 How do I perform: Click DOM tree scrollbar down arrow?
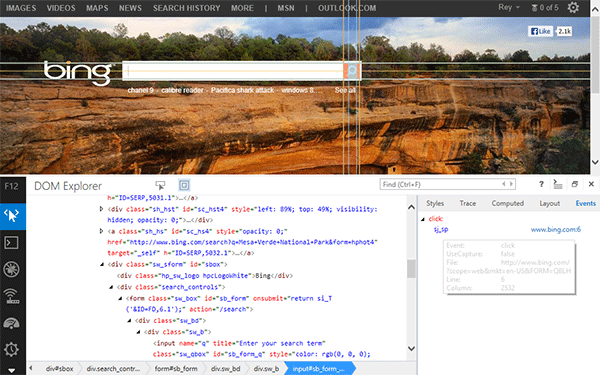tap(411, 348)
